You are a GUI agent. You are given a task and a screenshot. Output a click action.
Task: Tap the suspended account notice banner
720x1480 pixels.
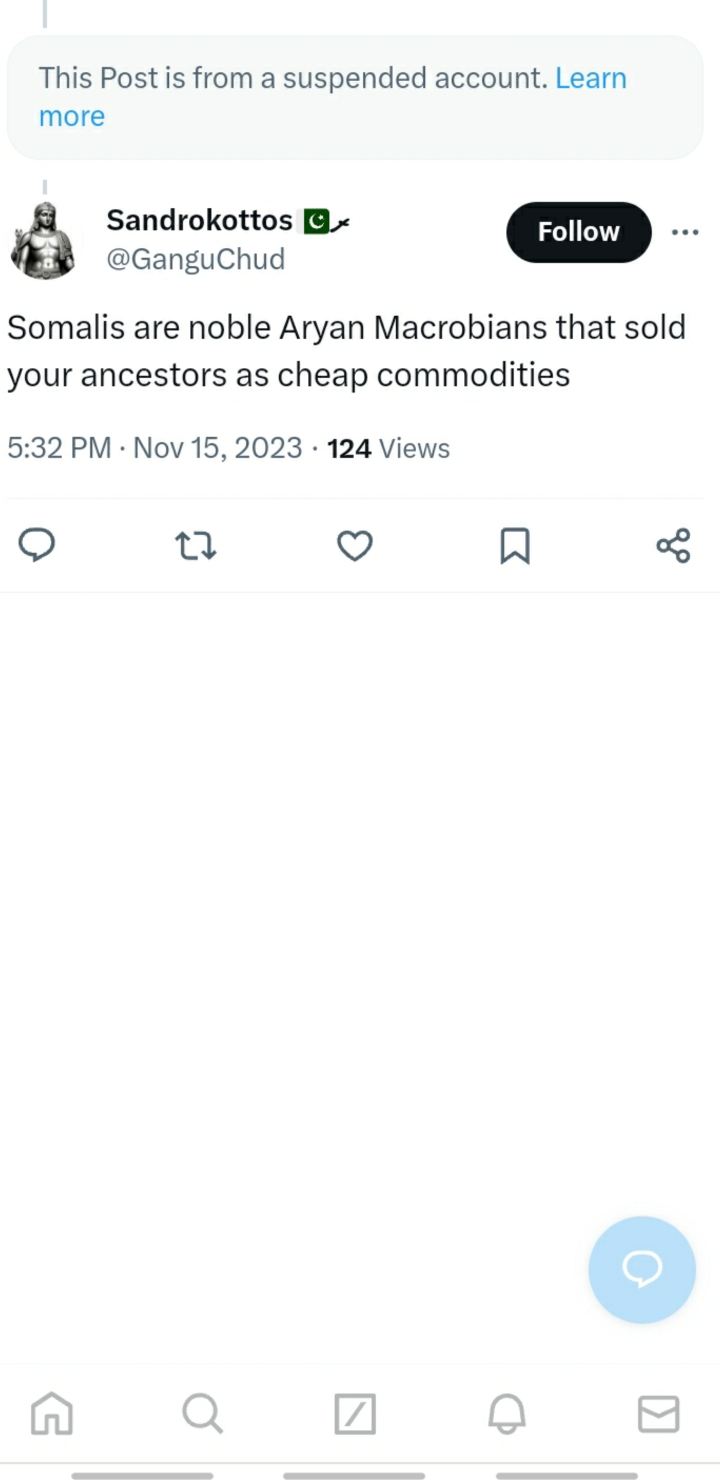pos(355,98)
